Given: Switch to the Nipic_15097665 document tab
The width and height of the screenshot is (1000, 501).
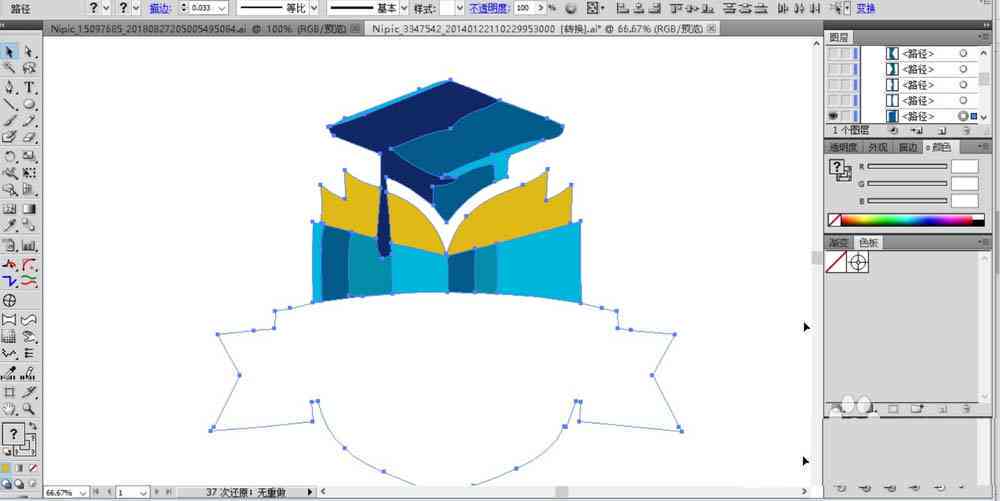Looking at the screenshot, I should pyautogui.click(x=148, y=29).
